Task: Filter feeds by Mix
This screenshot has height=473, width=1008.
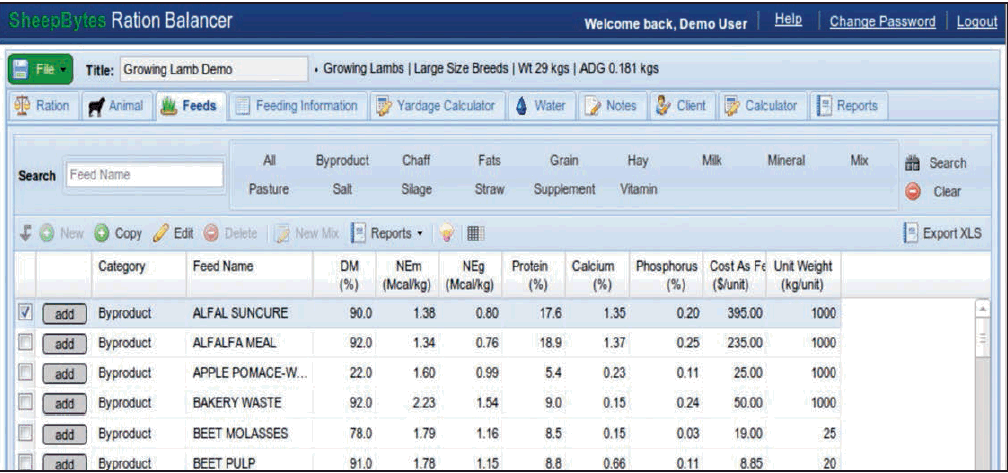Action: tap(859, 161)
